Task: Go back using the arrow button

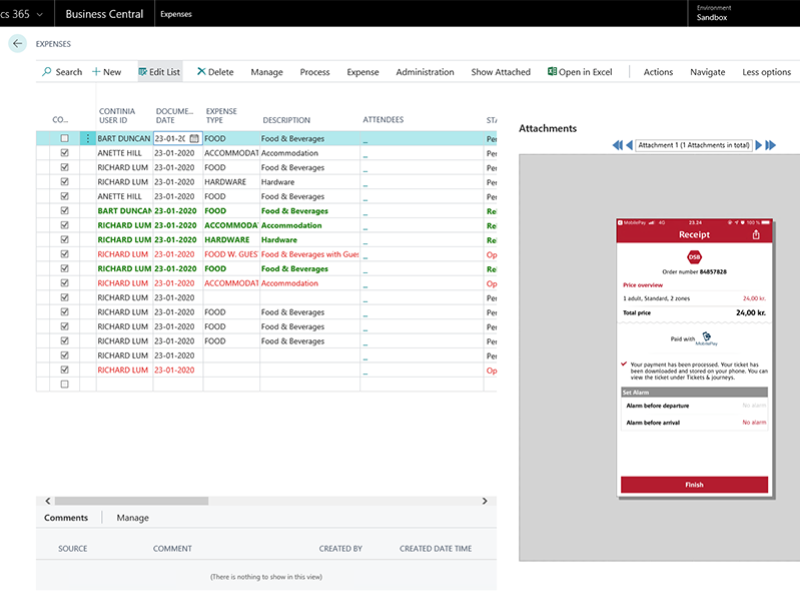Action: click(17, 43)
